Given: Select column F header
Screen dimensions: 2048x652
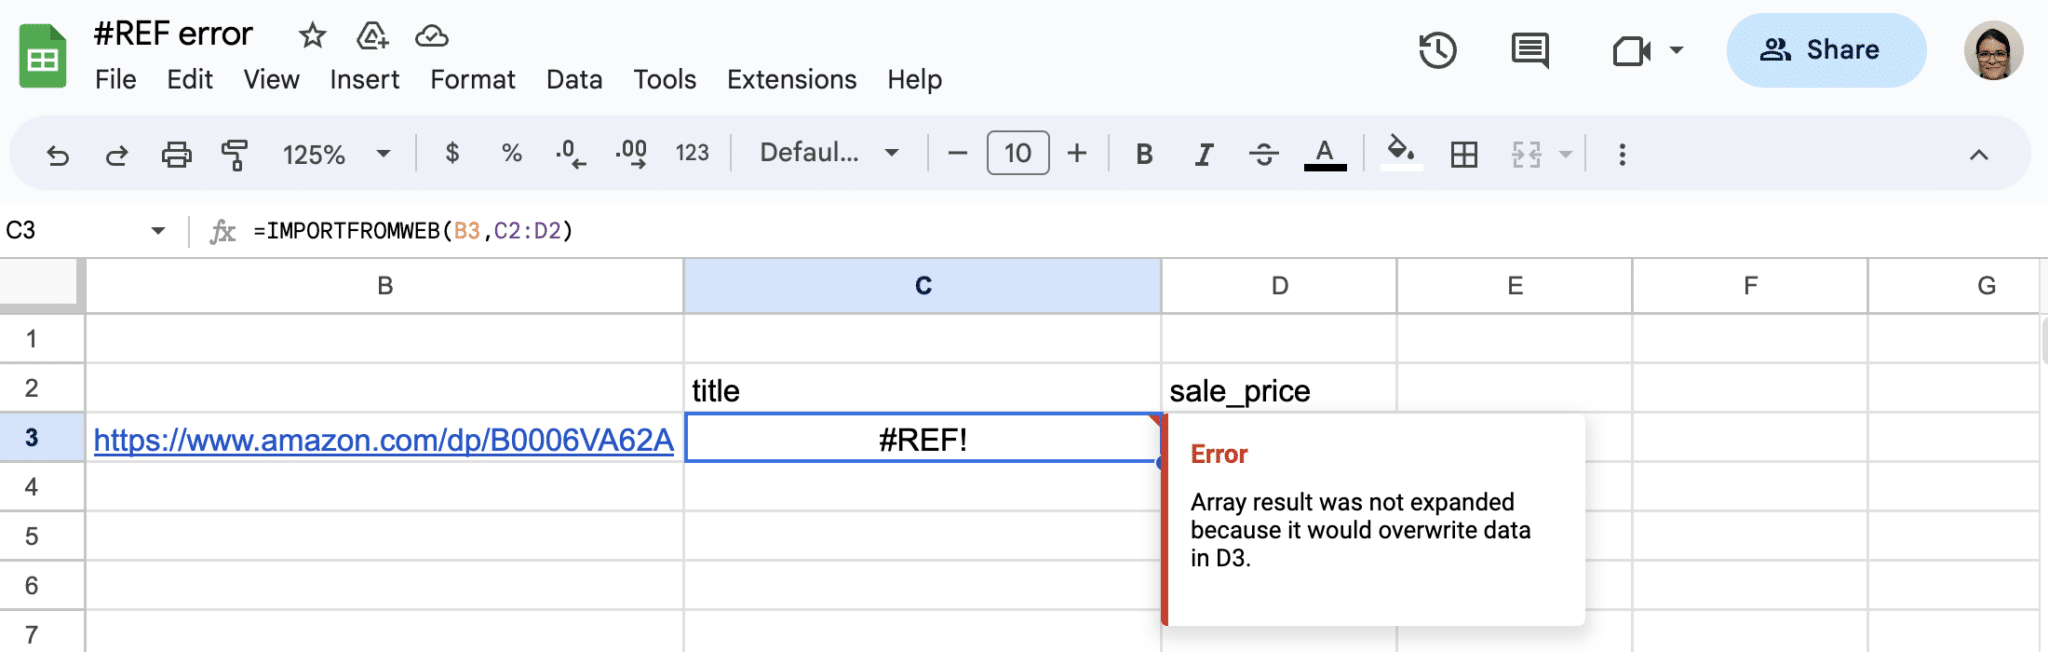Looking at the screenshot, I should click(x=1750, y=286).
